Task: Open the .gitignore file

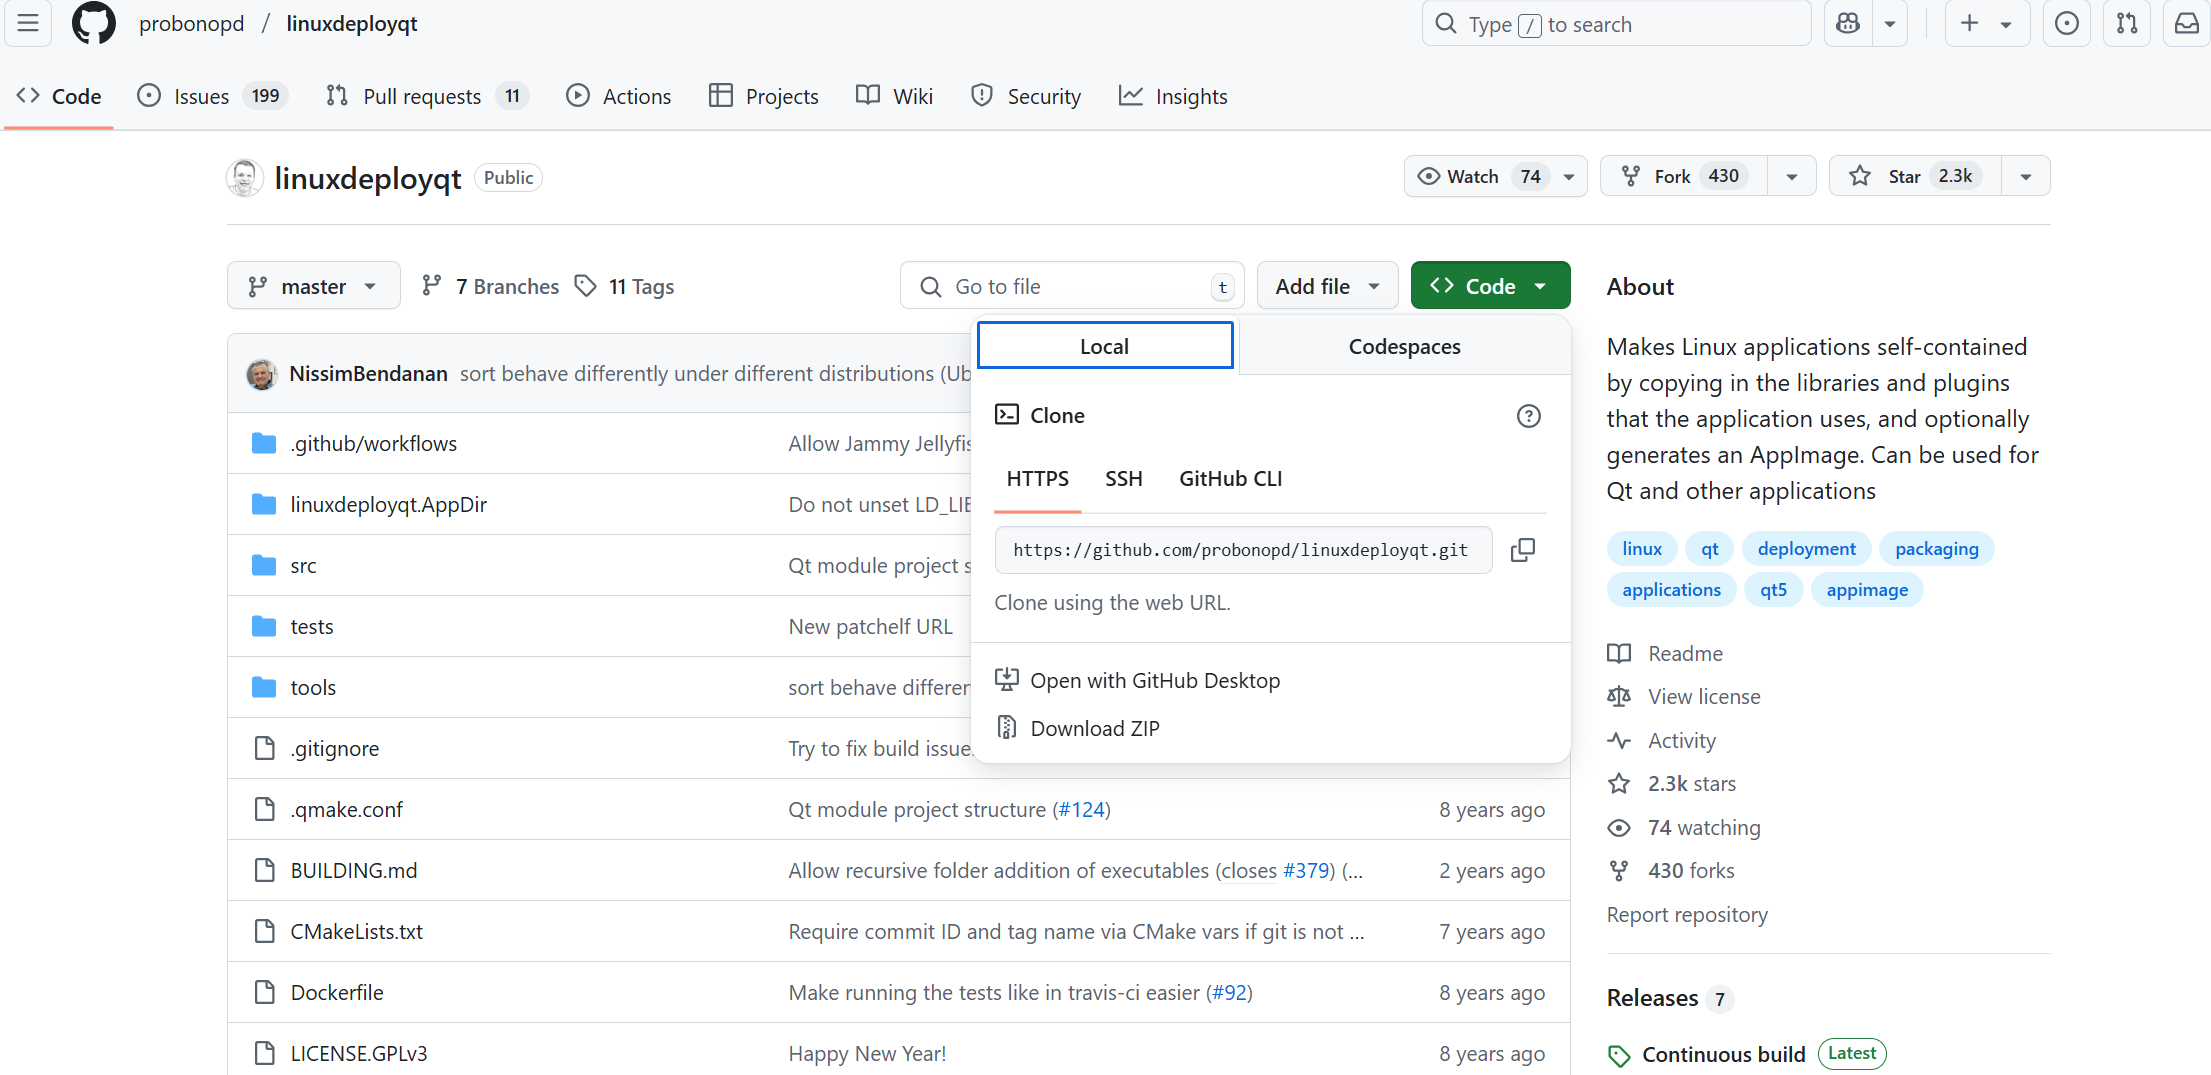Action: [x=334, y=748]
